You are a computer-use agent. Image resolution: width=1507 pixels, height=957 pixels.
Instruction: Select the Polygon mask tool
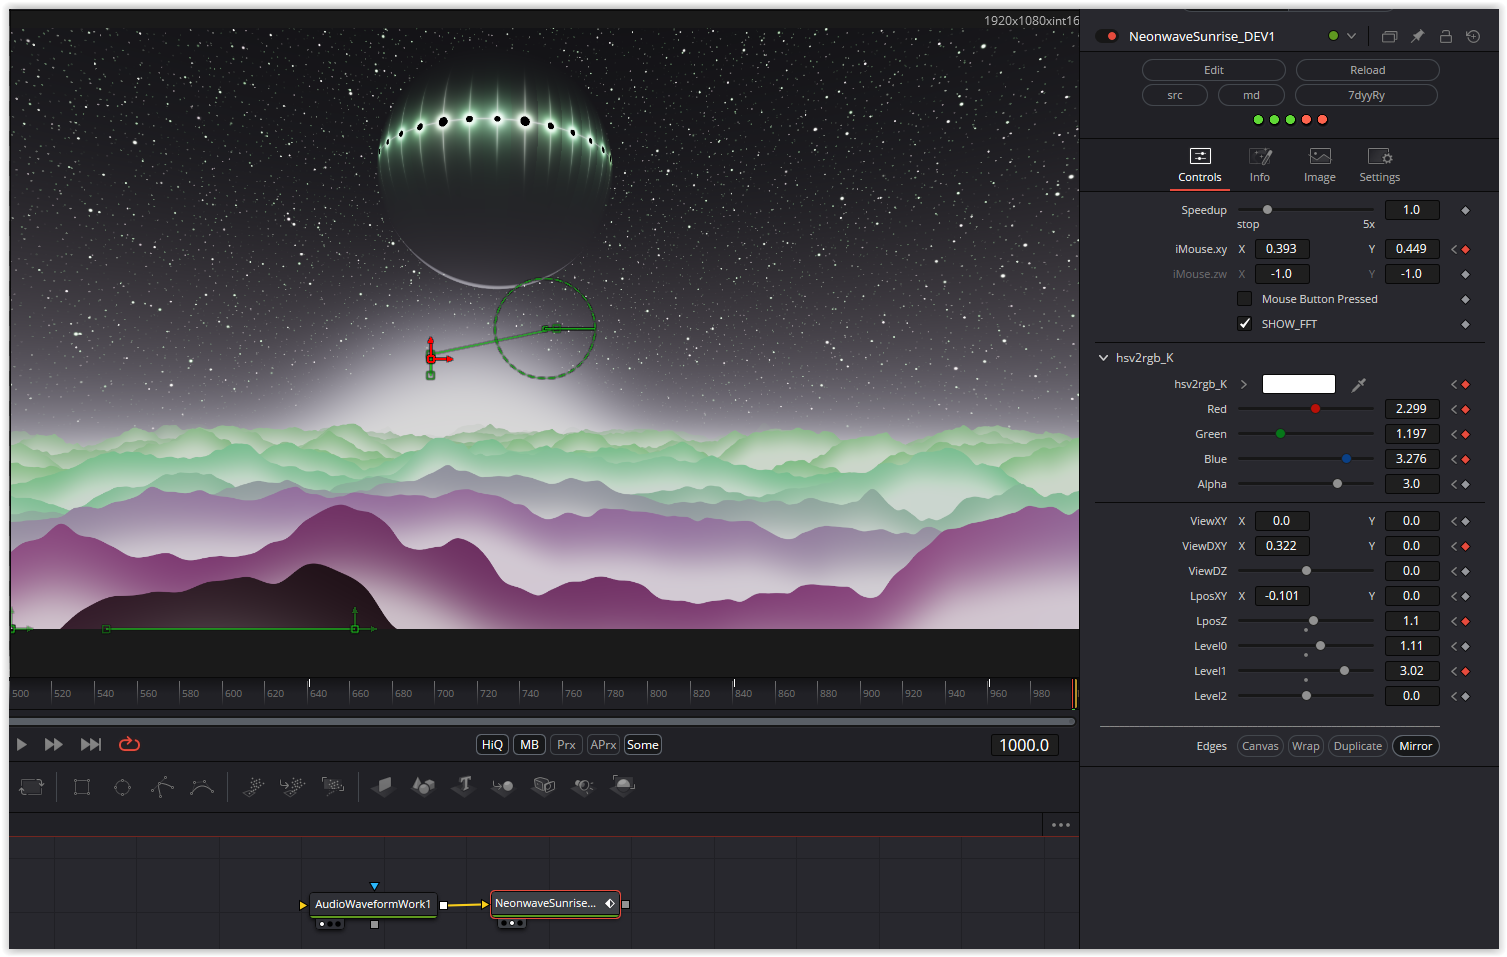click(162, 787)
